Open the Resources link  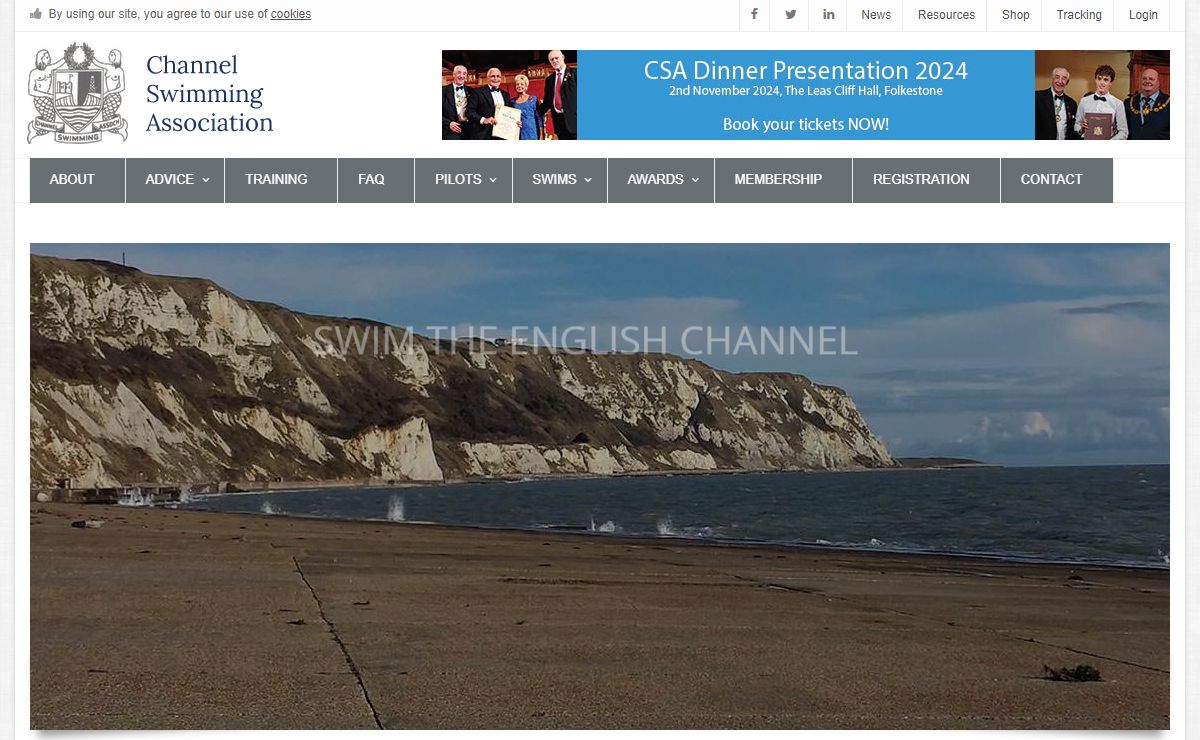click(946, 15)
